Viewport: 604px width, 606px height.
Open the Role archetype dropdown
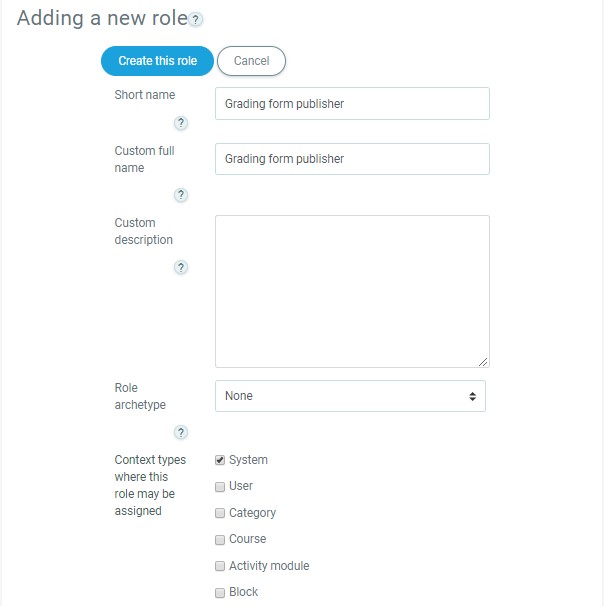click(x=350, y=396)
